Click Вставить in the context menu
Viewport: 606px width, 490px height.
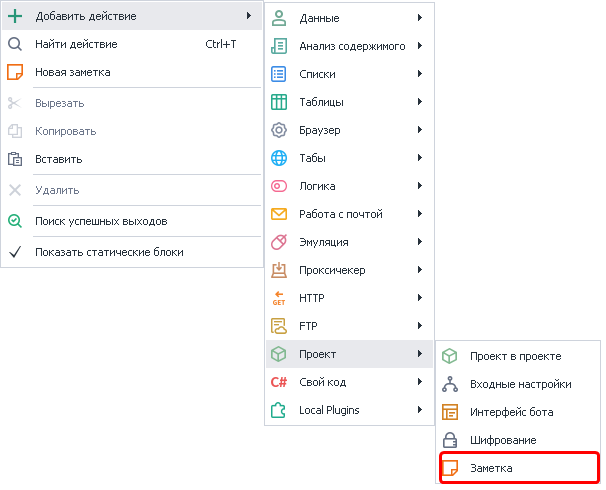(x=59, y=159)
